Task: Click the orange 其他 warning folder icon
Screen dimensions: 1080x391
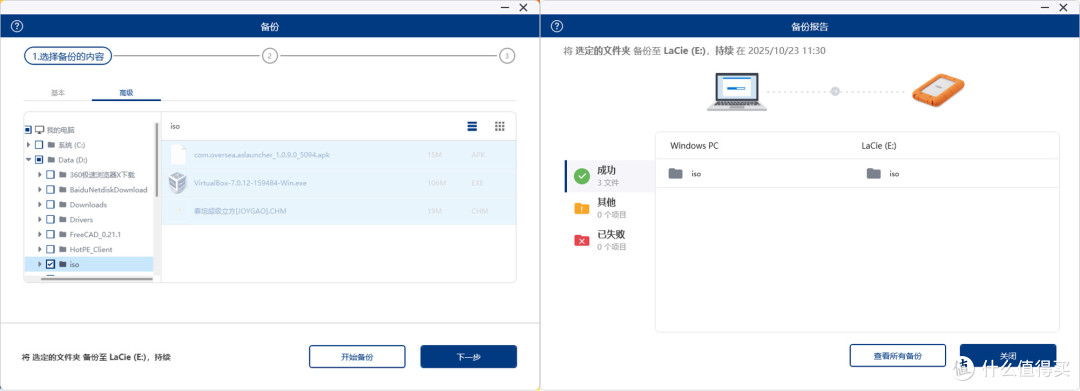Action: [582, 209]
